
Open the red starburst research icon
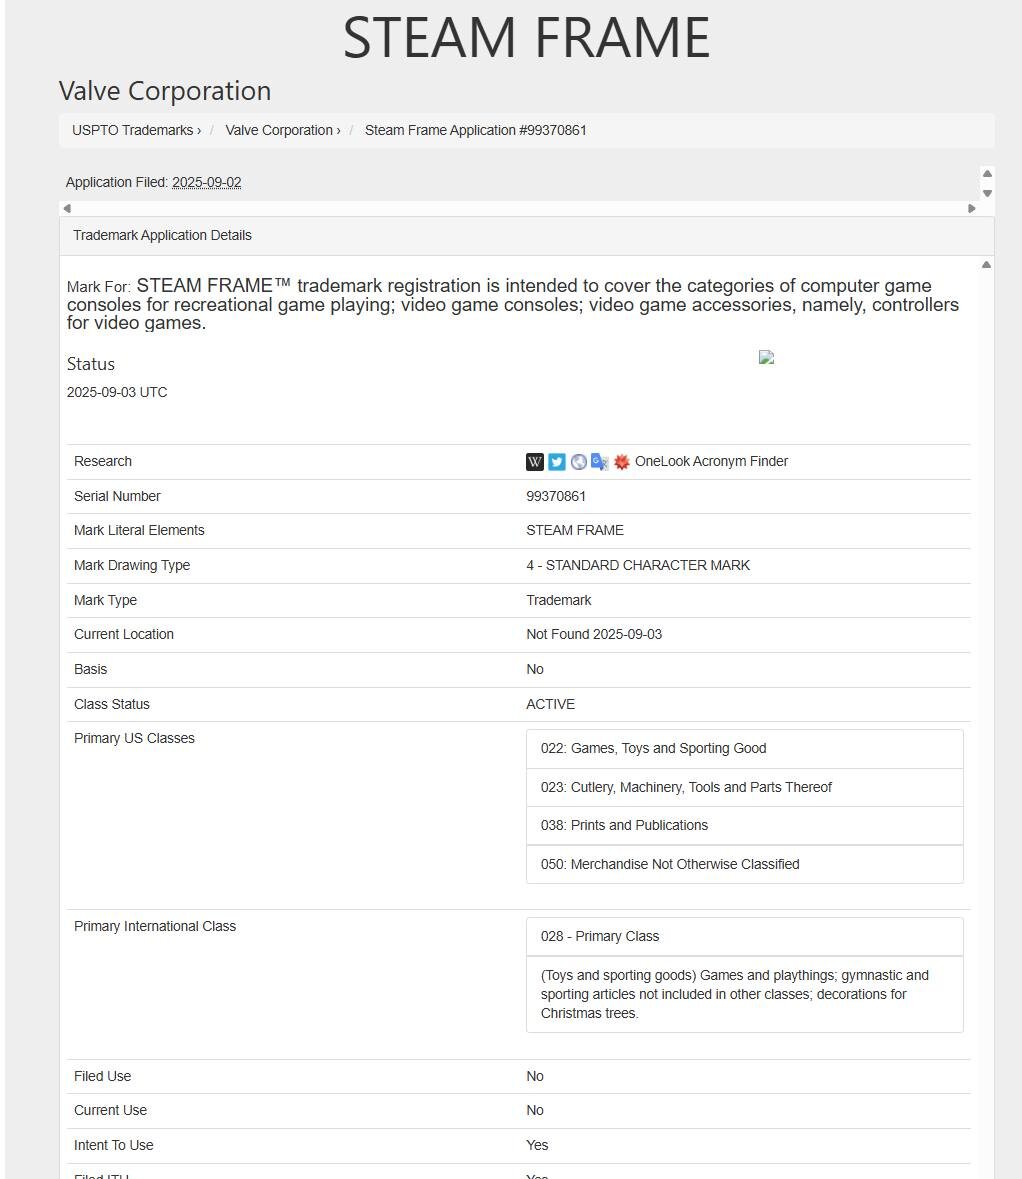pos(621,462)
